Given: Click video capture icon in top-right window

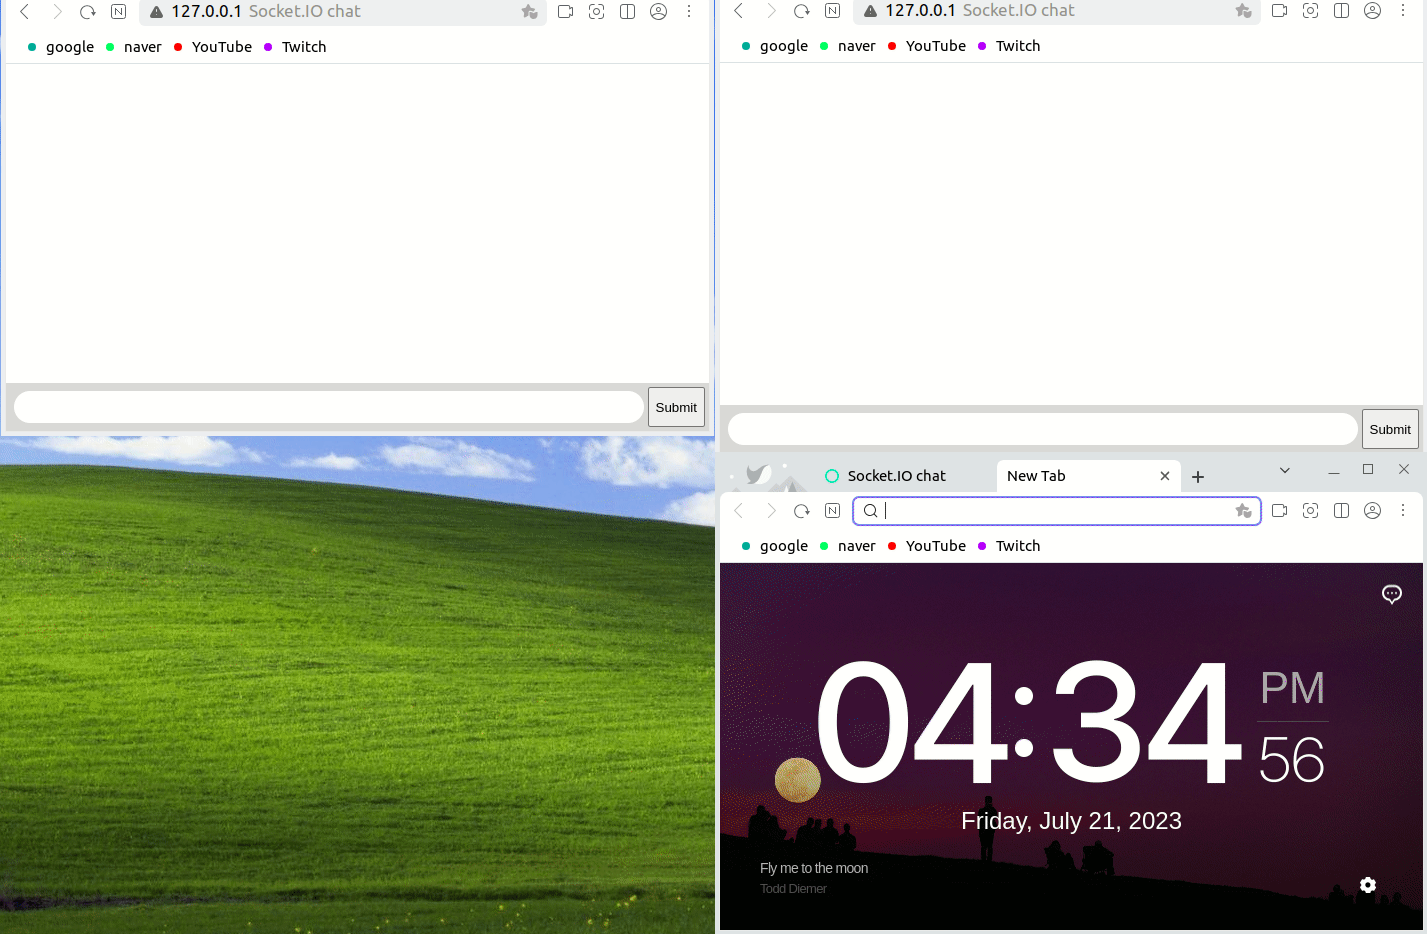Looking at the screenshot, I should click(x=1280, y=11).
